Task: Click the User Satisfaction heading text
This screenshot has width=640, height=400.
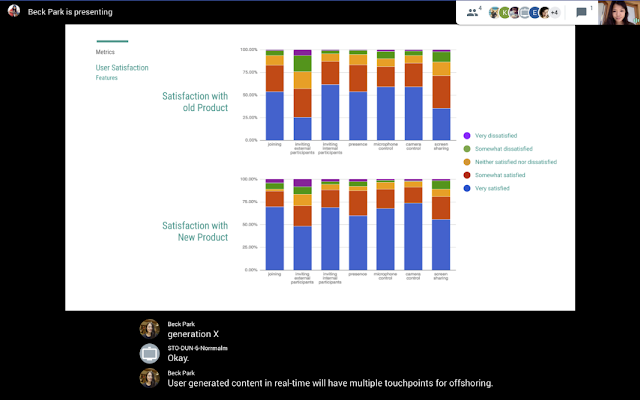Action: tap(122, 68)
